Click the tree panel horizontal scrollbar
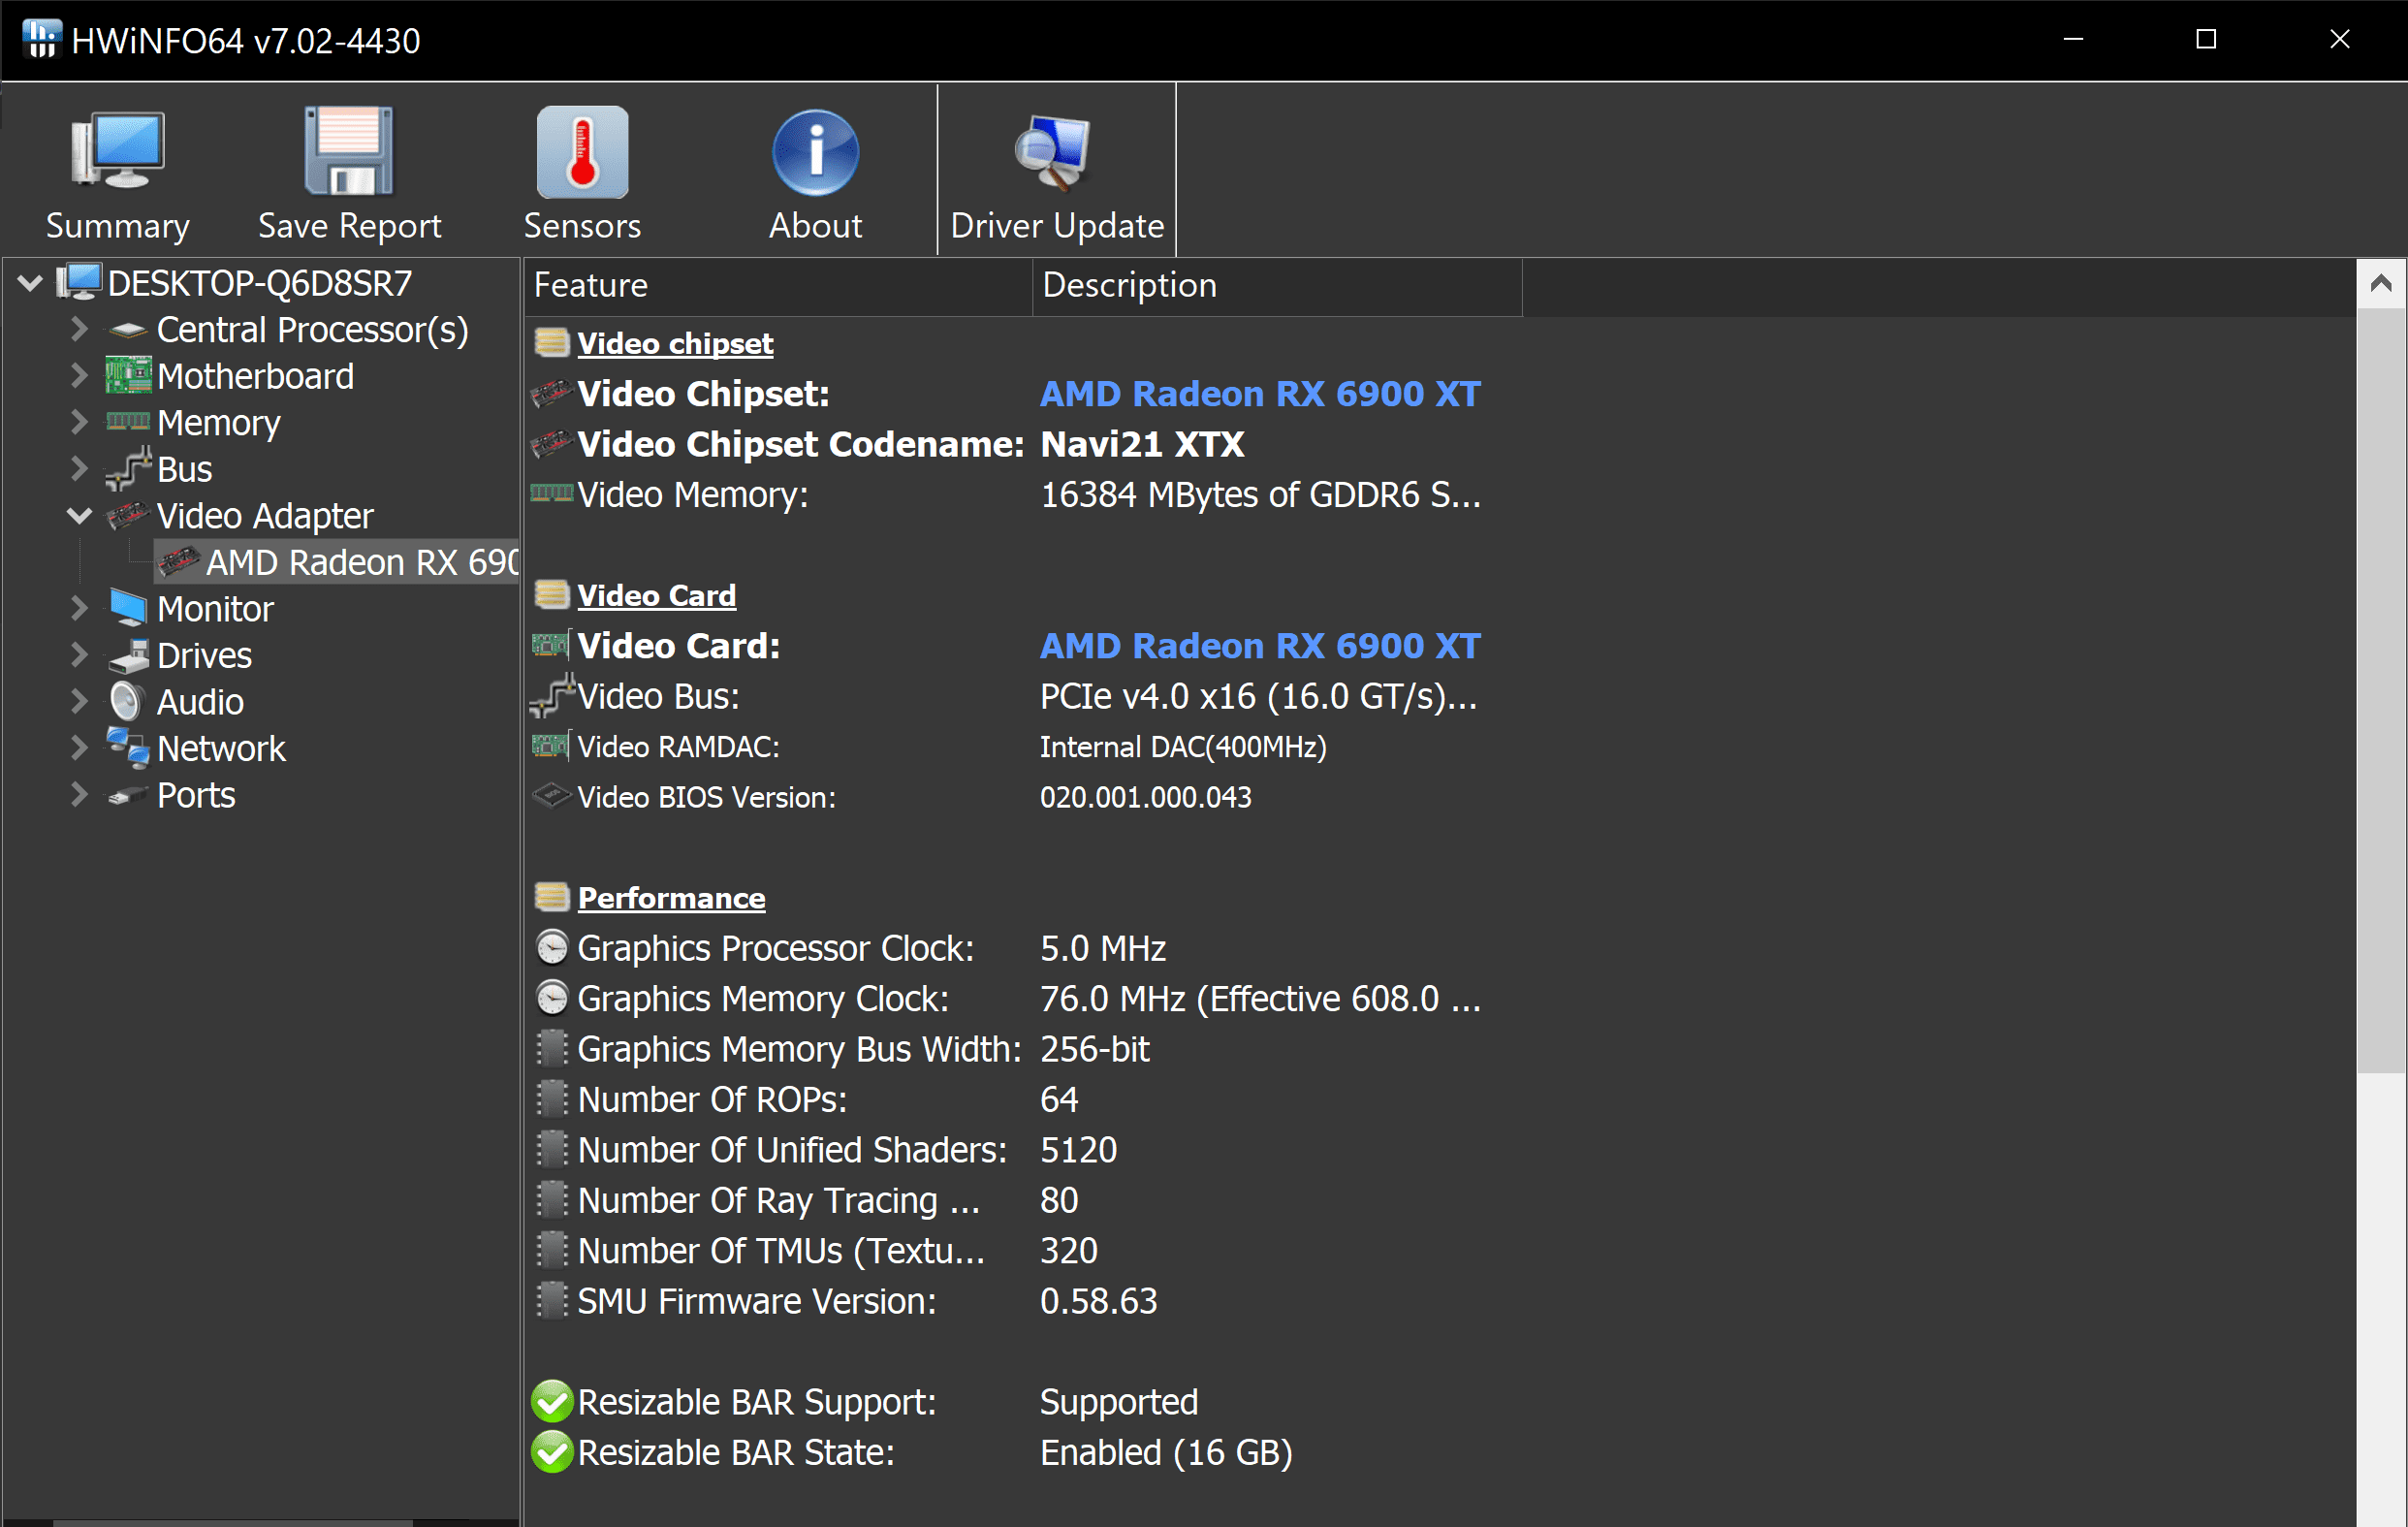Image resolution: width=2408 pixels, height=1527 pixels. (x=232, y=1523)
